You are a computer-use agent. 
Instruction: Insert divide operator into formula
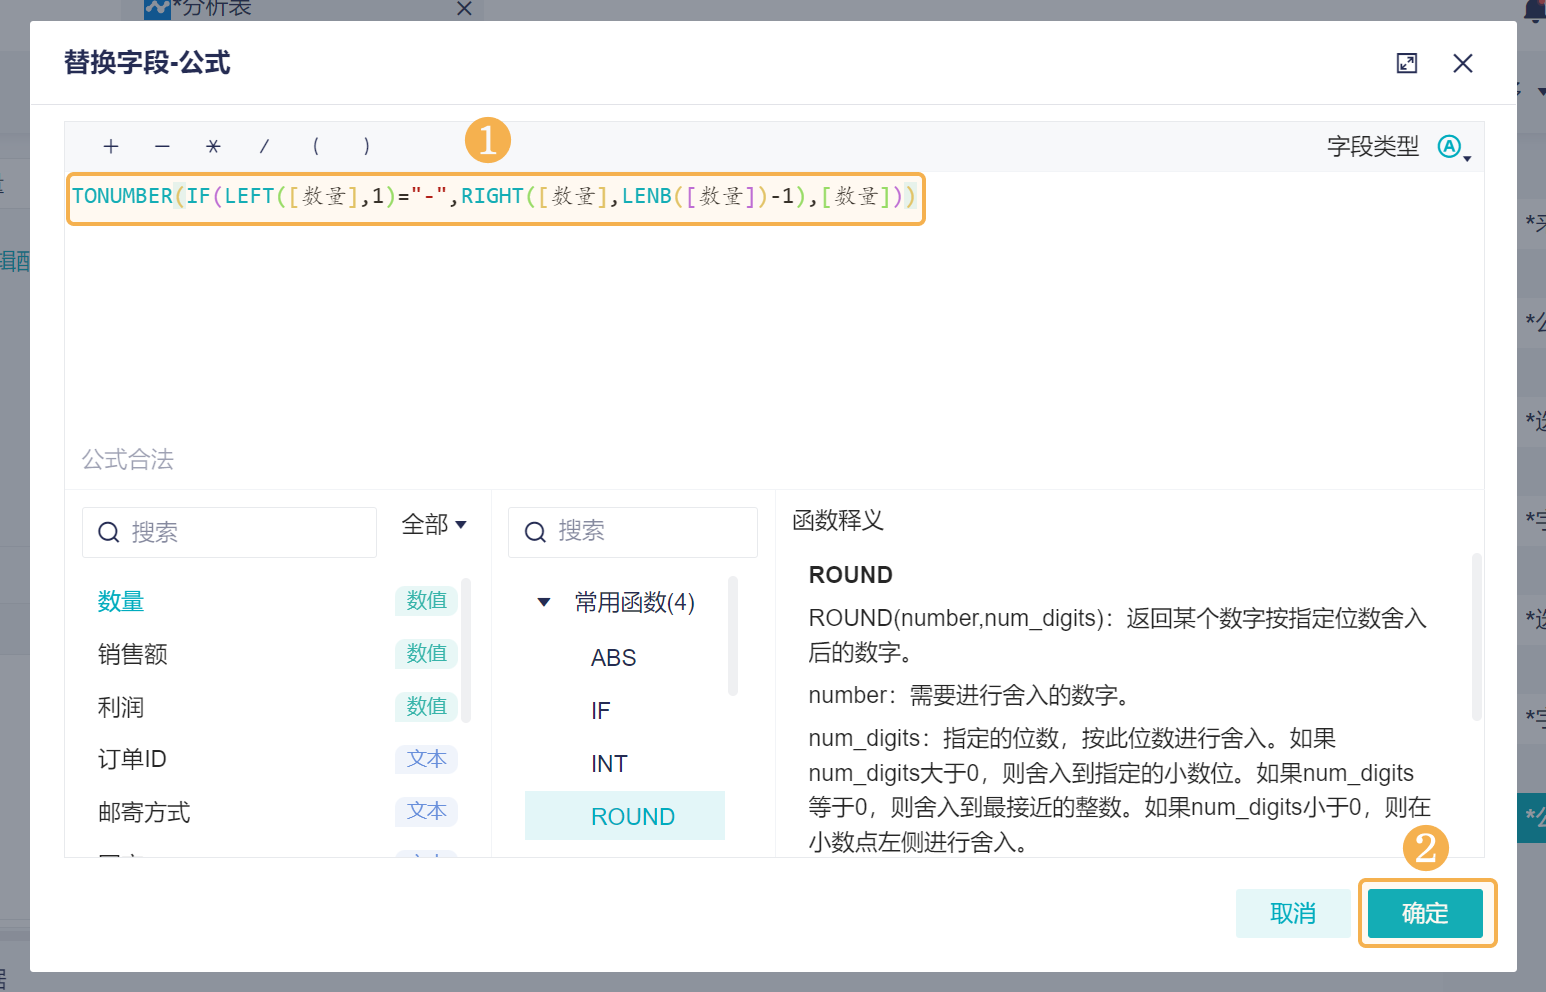(264, 147)
